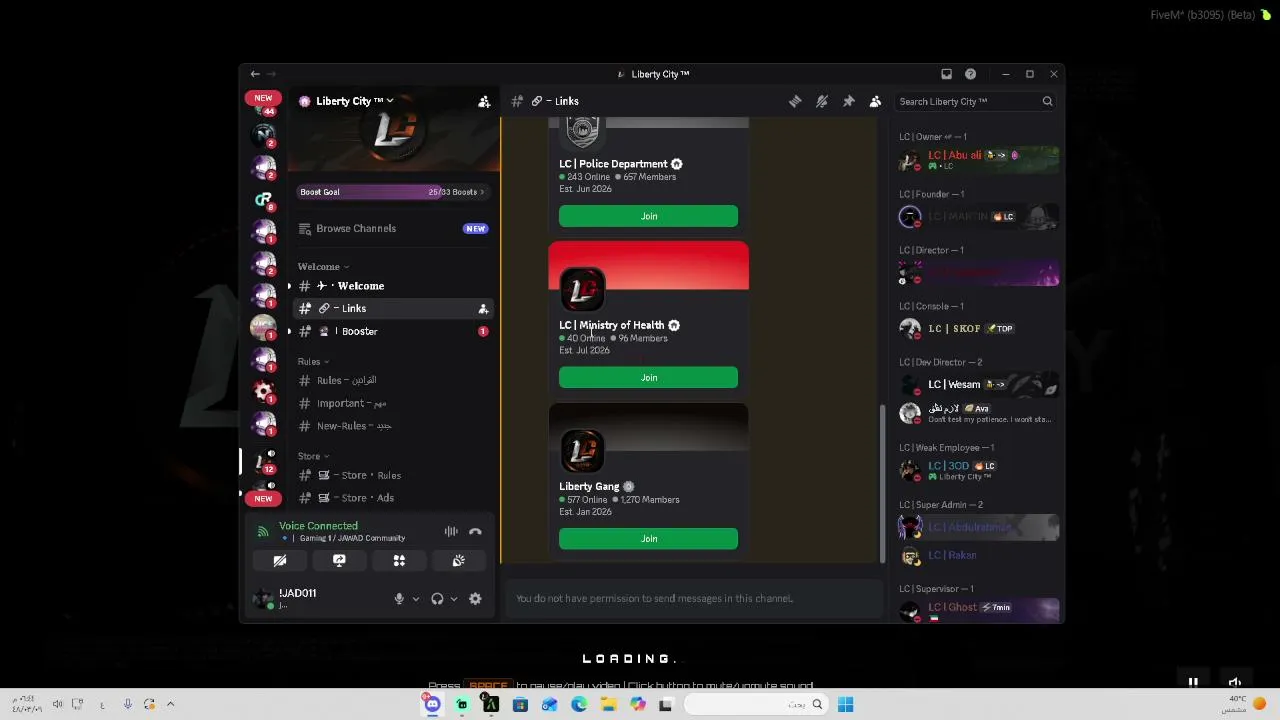Image resolution: width=1280 pixels, height=720 pixels.
Task: Open User Settings gear icon
Action: point(475,599)
